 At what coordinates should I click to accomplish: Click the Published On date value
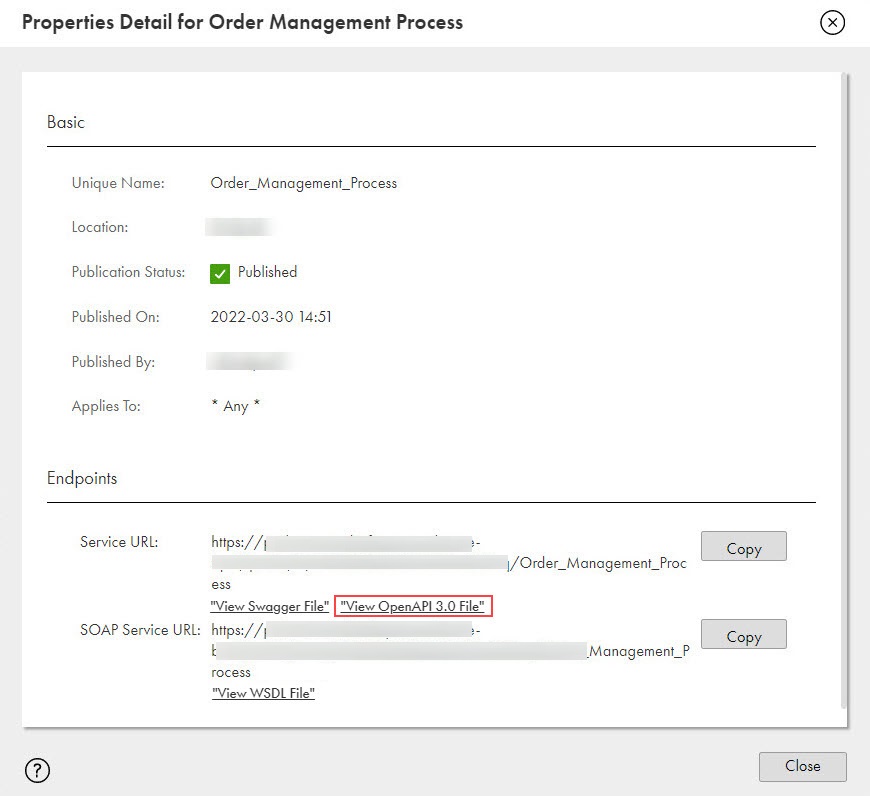[271, 317]
